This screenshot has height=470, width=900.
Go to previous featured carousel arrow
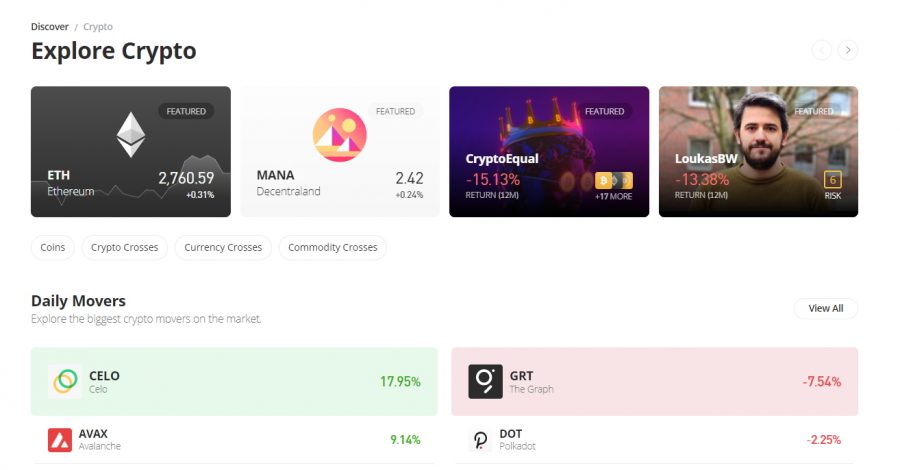click(x=821, y=51)
